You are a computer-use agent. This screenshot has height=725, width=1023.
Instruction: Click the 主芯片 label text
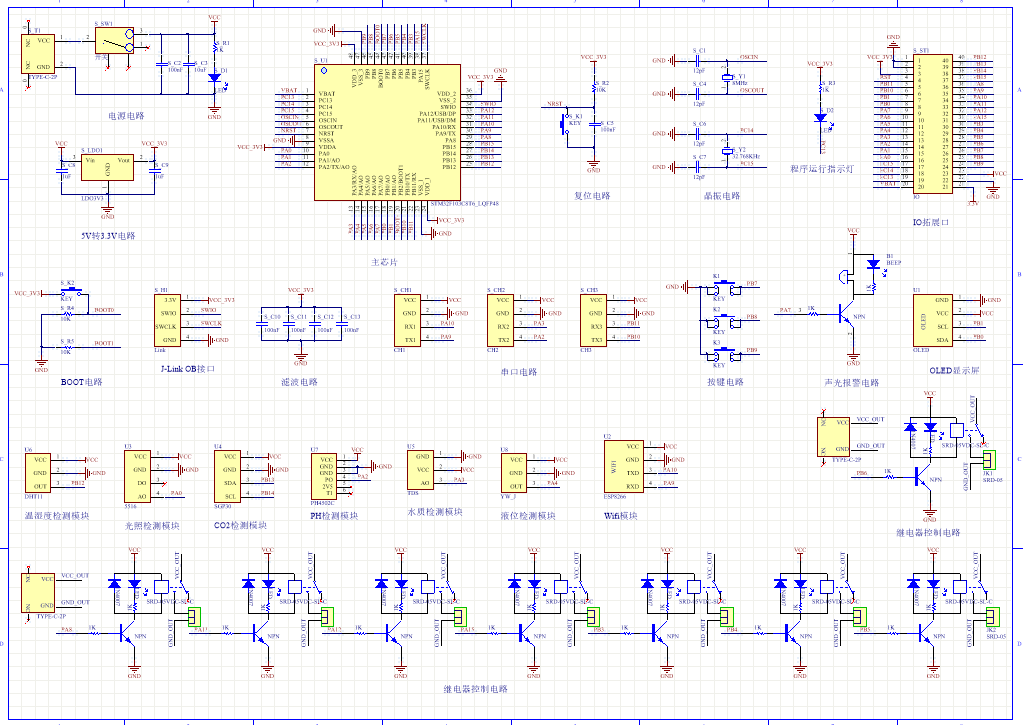tap(384, 261)
